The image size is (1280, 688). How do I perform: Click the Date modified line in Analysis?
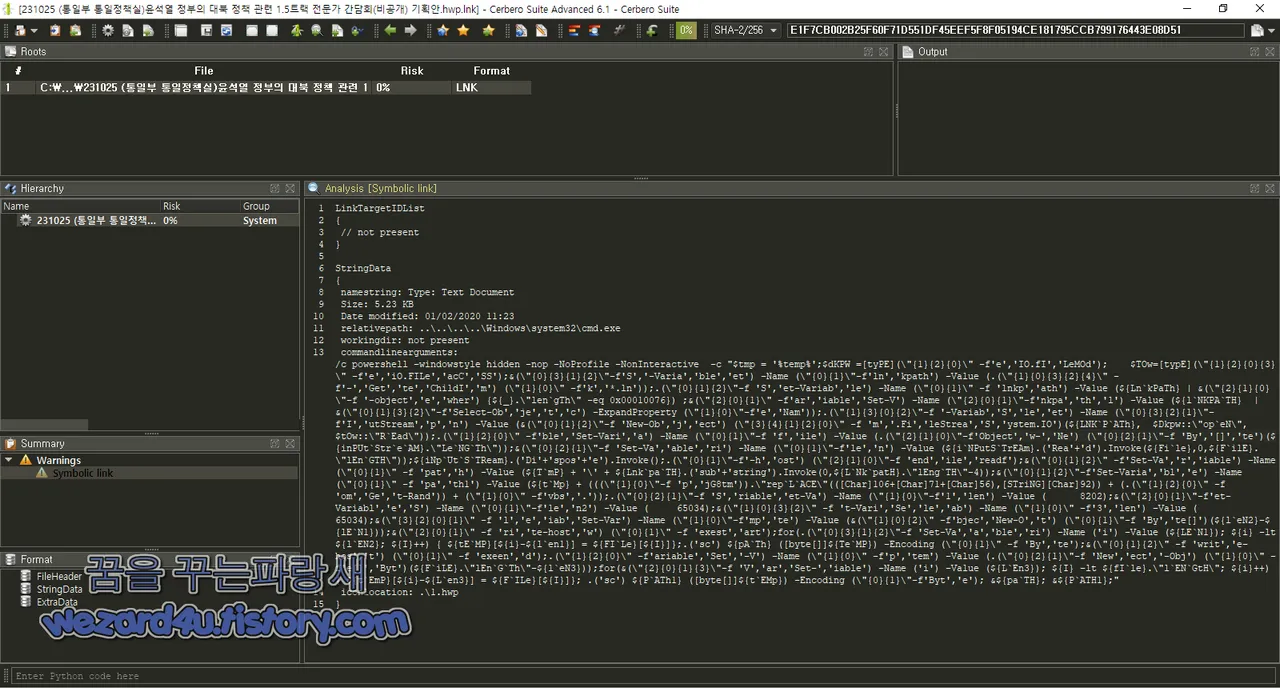coord(427,316)
